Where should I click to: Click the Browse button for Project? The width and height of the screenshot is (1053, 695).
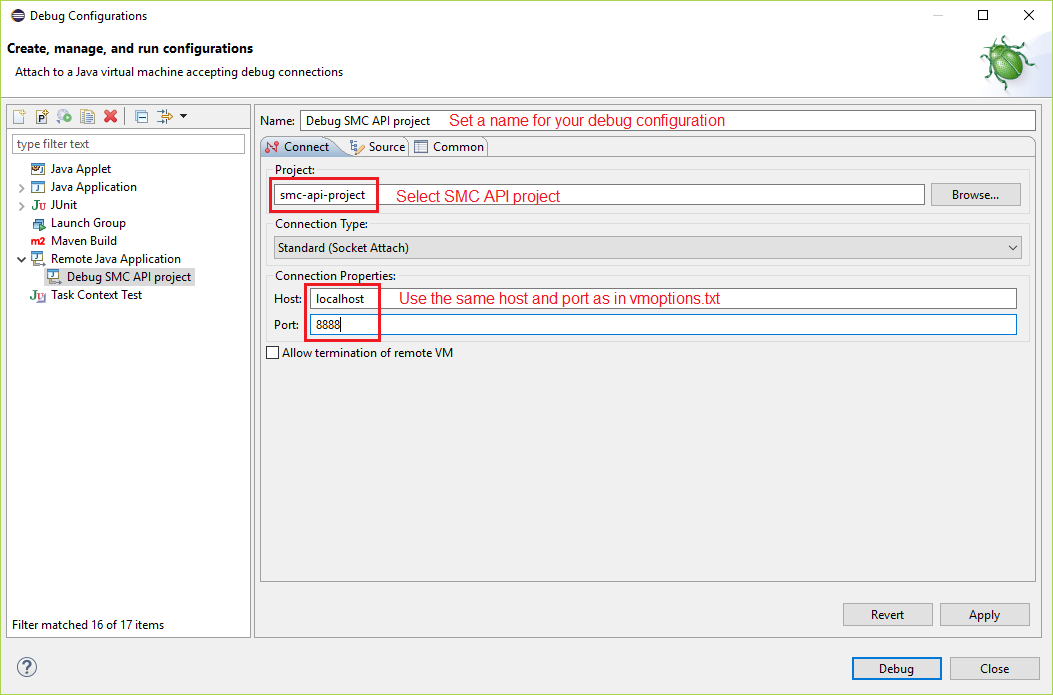[x=975, y=194]
